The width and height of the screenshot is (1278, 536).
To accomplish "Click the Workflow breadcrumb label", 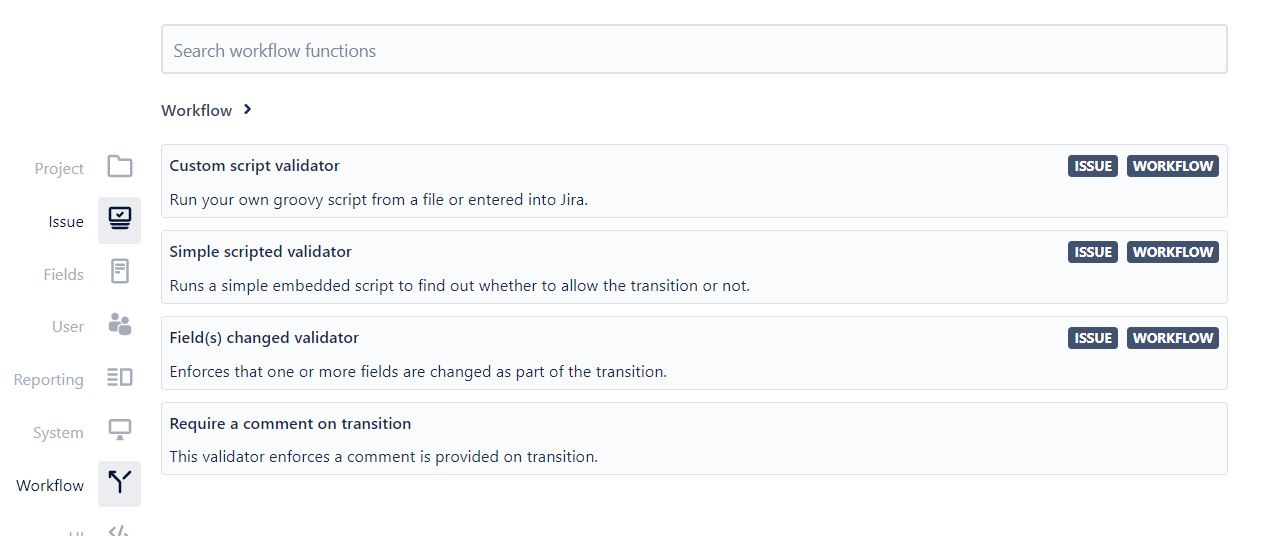I will [x=196, y=110].
